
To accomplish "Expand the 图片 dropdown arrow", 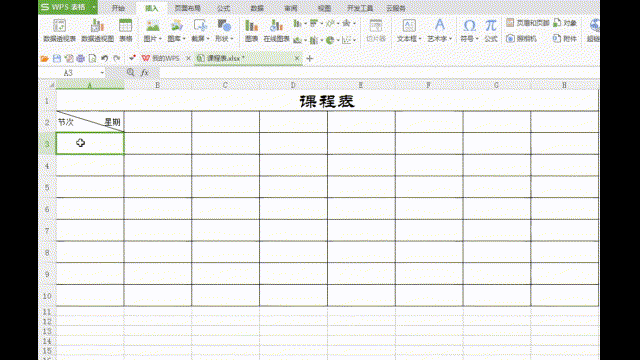I will point(160,39).
